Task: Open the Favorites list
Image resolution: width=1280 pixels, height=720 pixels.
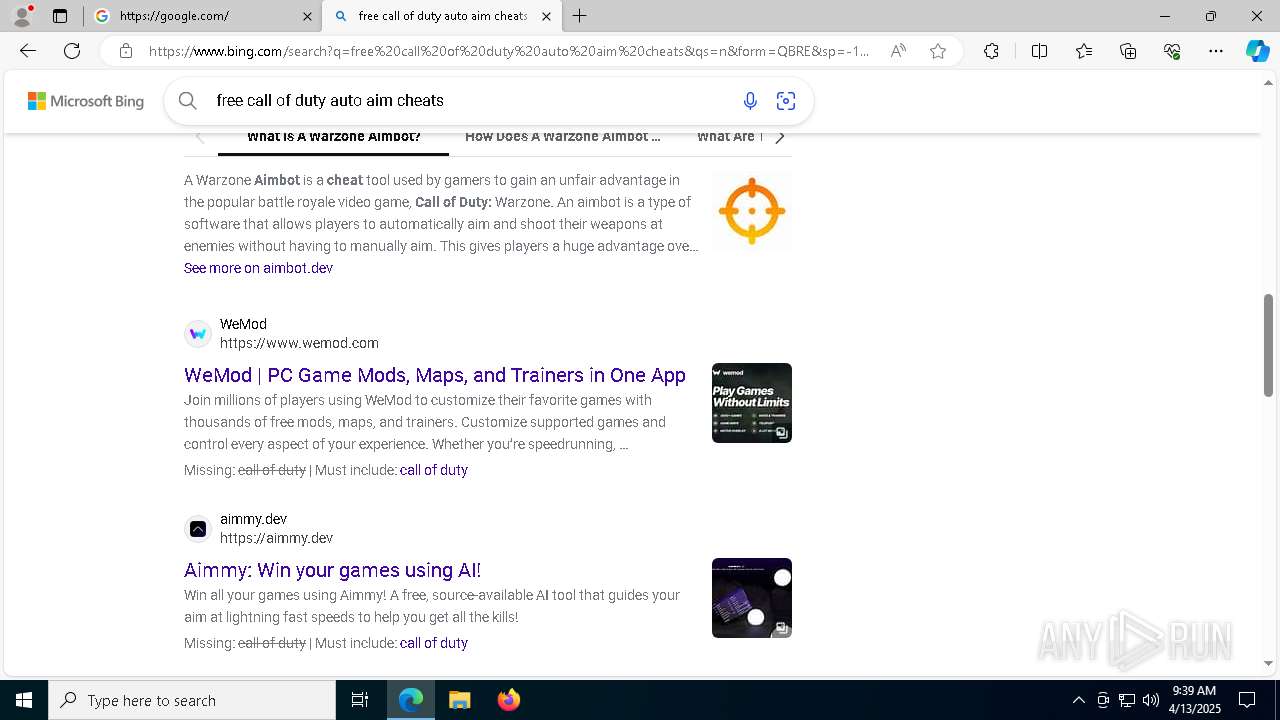Action: pos(1084,51)
